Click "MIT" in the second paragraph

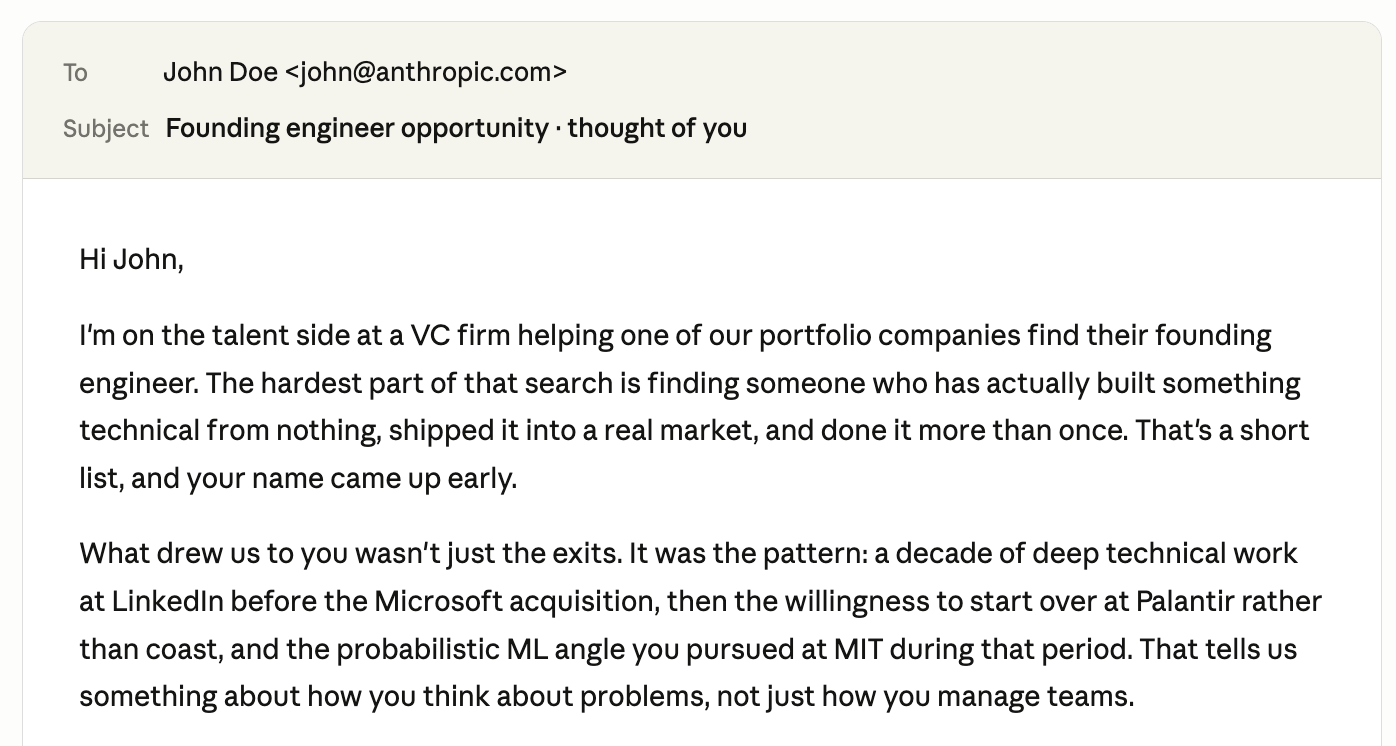pos(857,650)
